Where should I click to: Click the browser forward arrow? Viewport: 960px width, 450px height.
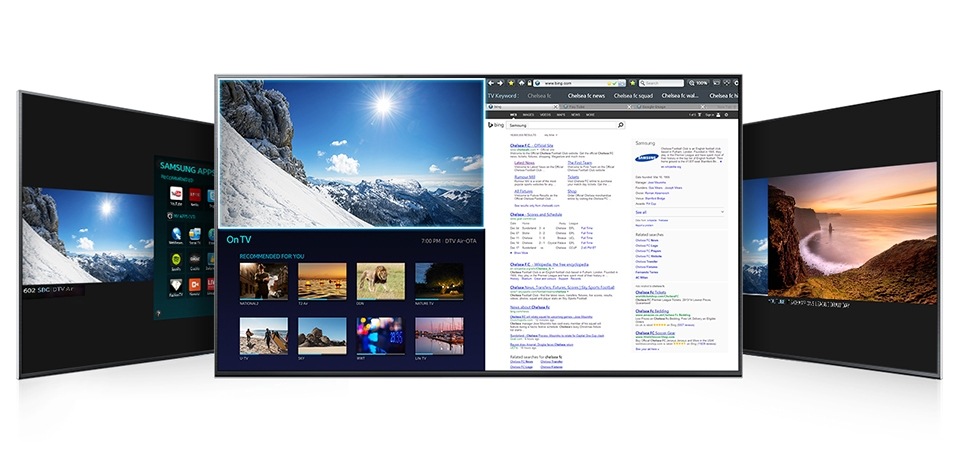coord(500,83)
